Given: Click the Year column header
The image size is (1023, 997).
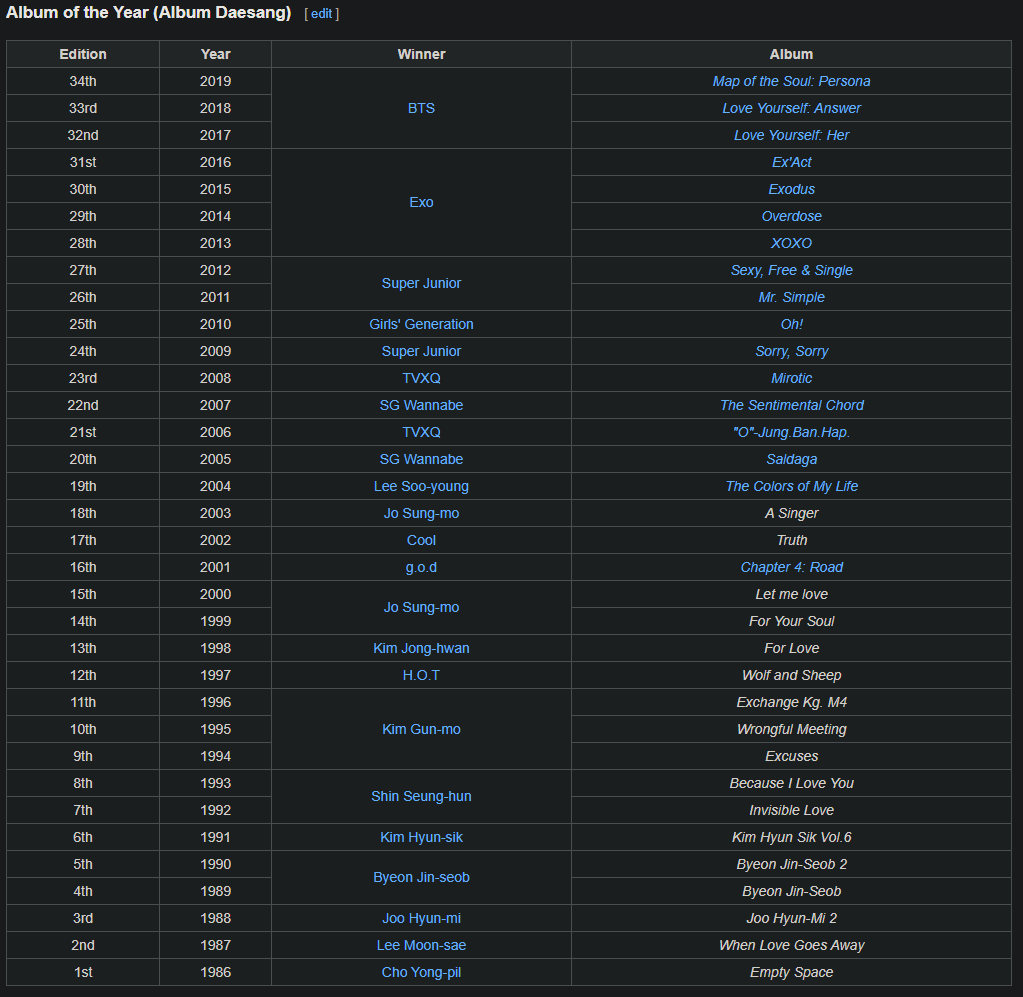Looking at the screenshot, I should coord(215,54).
